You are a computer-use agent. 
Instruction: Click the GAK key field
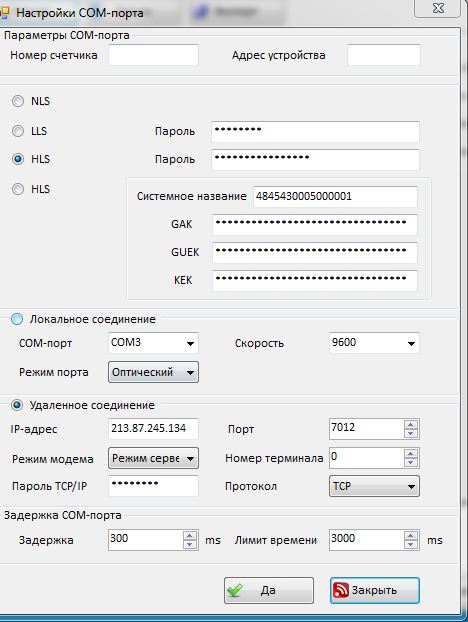pos(315,225)
